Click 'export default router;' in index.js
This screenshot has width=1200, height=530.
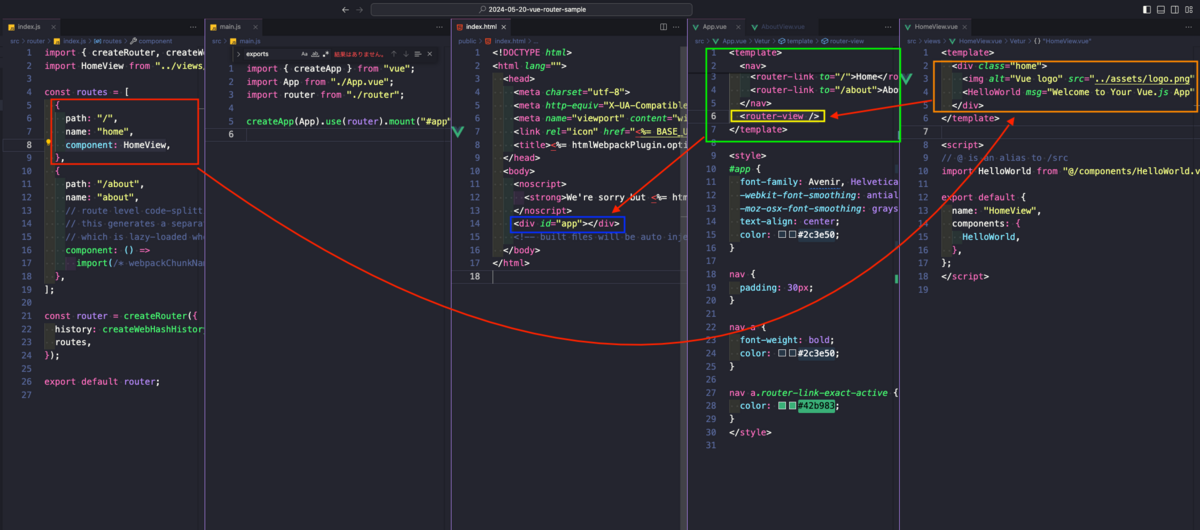click(102, 380)
